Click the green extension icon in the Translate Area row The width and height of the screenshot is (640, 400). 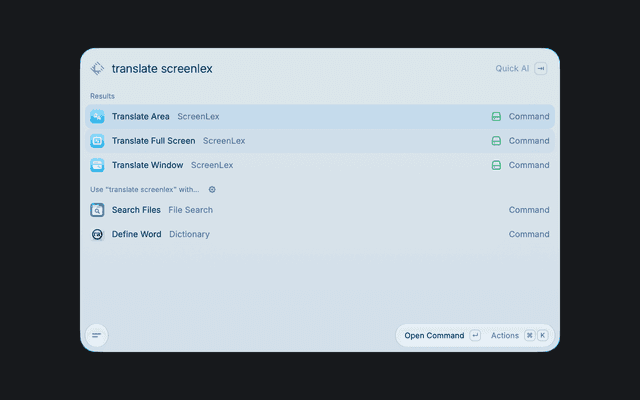pyautogui.click(x=496, y=116)
